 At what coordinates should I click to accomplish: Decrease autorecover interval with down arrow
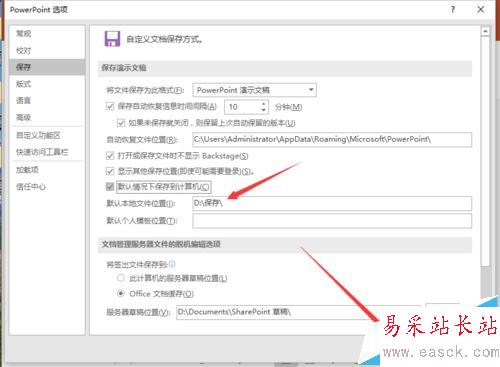264,110
